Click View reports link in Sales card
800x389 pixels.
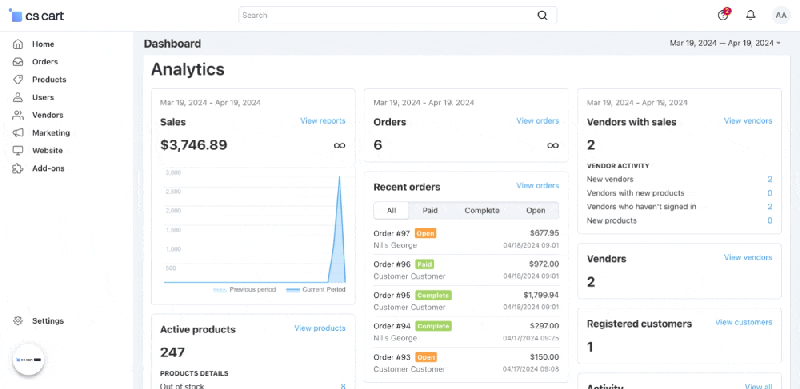click(x=322, y=121)
